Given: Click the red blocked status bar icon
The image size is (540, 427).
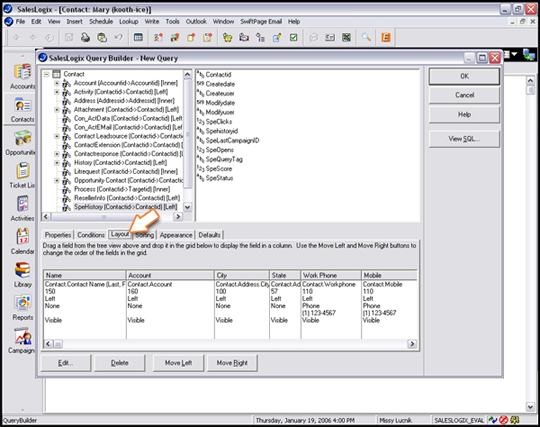Looking at the screenshot, I should 503,420.
